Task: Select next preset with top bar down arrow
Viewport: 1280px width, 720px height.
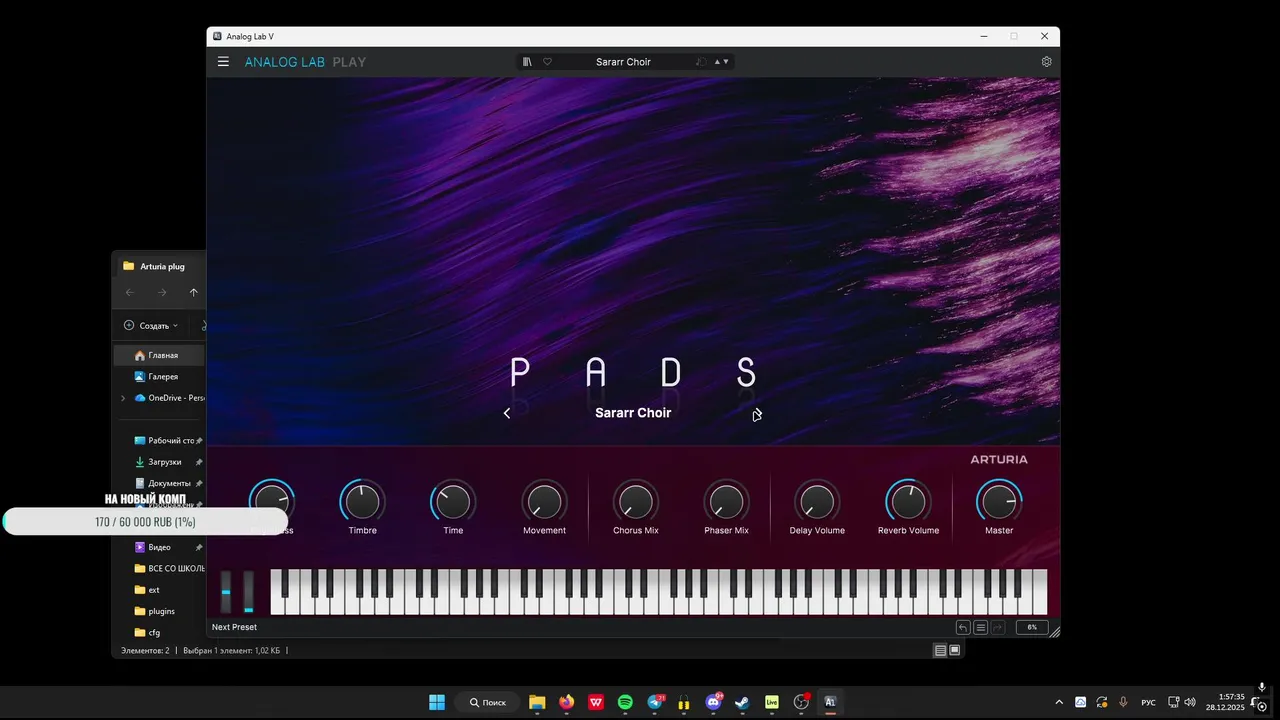Action: [726, 62]
